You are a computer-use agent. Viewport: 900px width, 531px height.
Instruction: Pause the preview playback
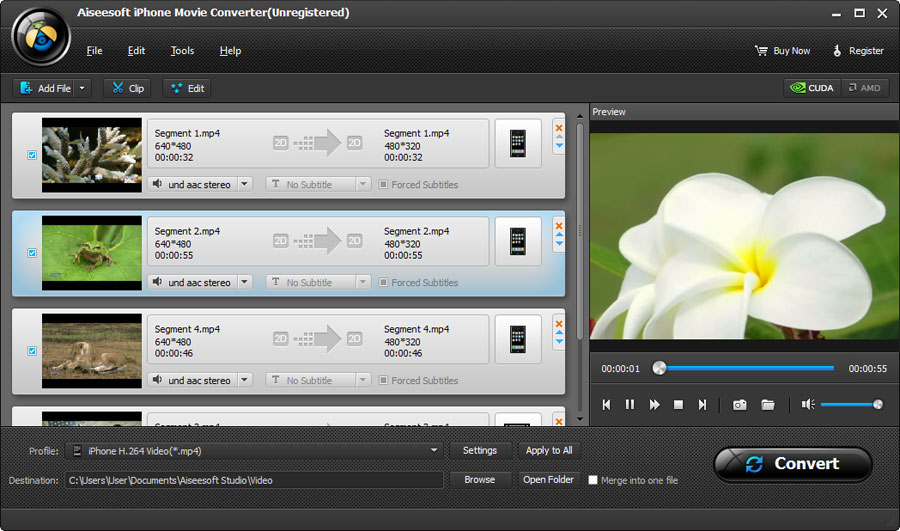[630, 405]
